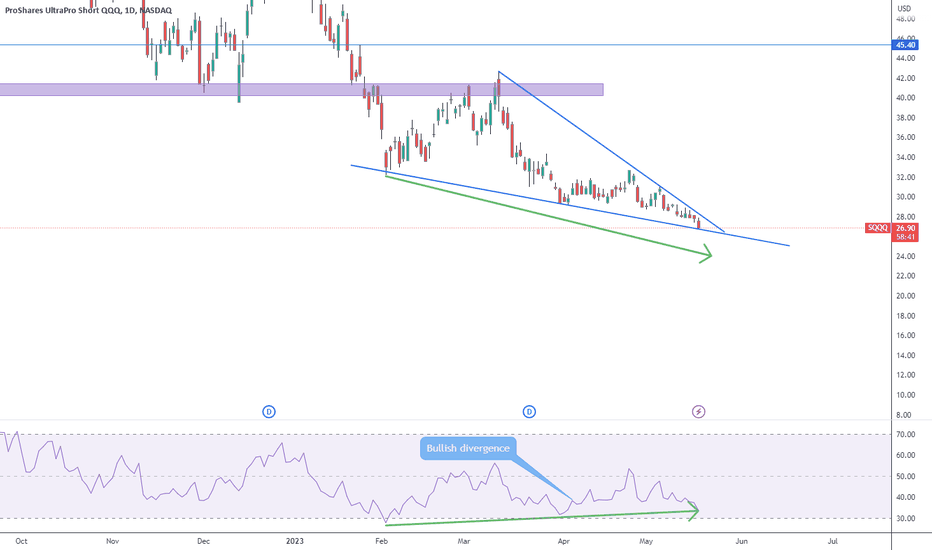Click the 'Dec' date axis label

click(x=204, y=541)
